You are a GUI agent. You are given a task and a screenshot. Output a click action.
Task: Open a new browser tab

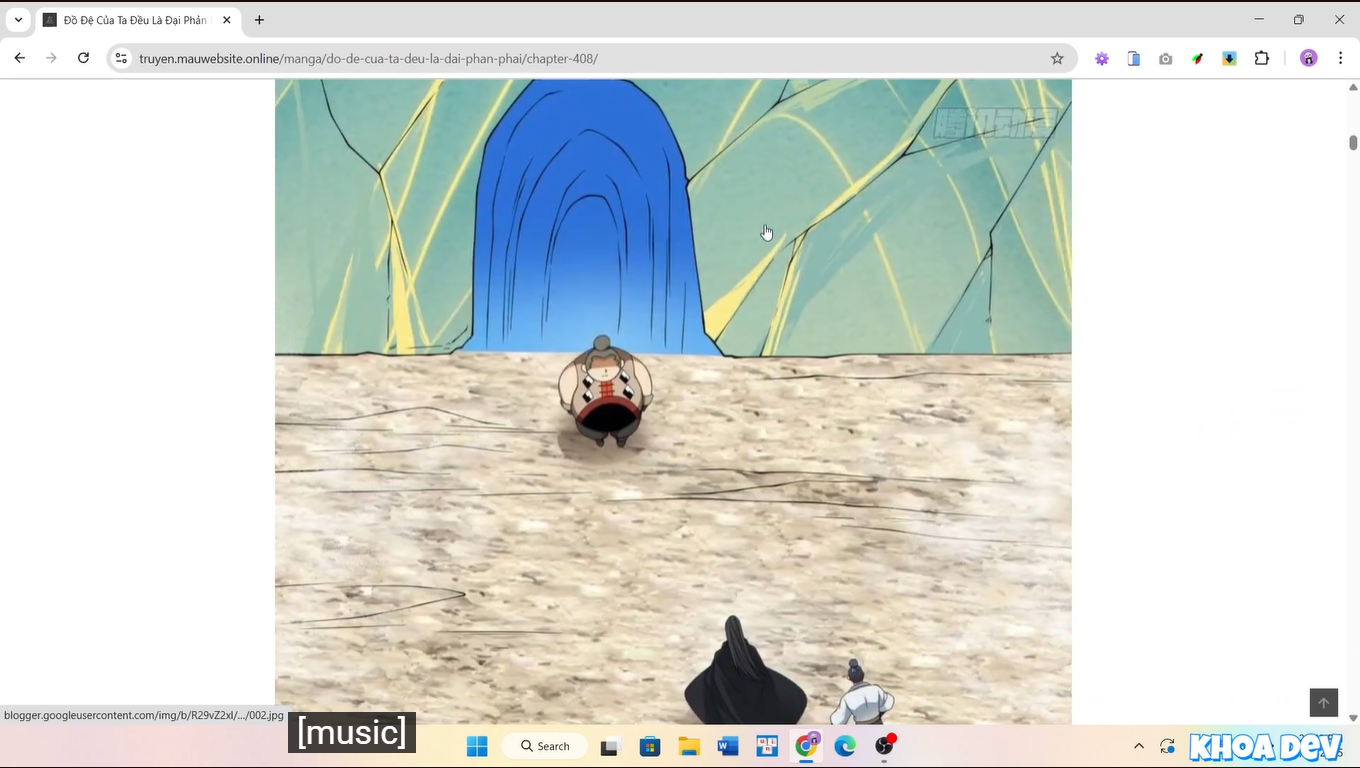[x=260, y=20]
